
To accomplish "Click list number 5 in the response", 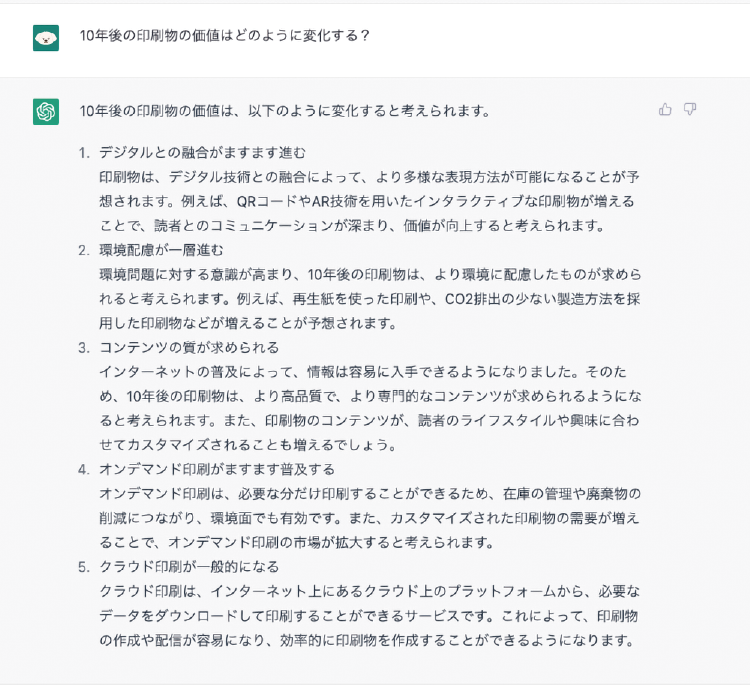I will [x=84, y=567].
